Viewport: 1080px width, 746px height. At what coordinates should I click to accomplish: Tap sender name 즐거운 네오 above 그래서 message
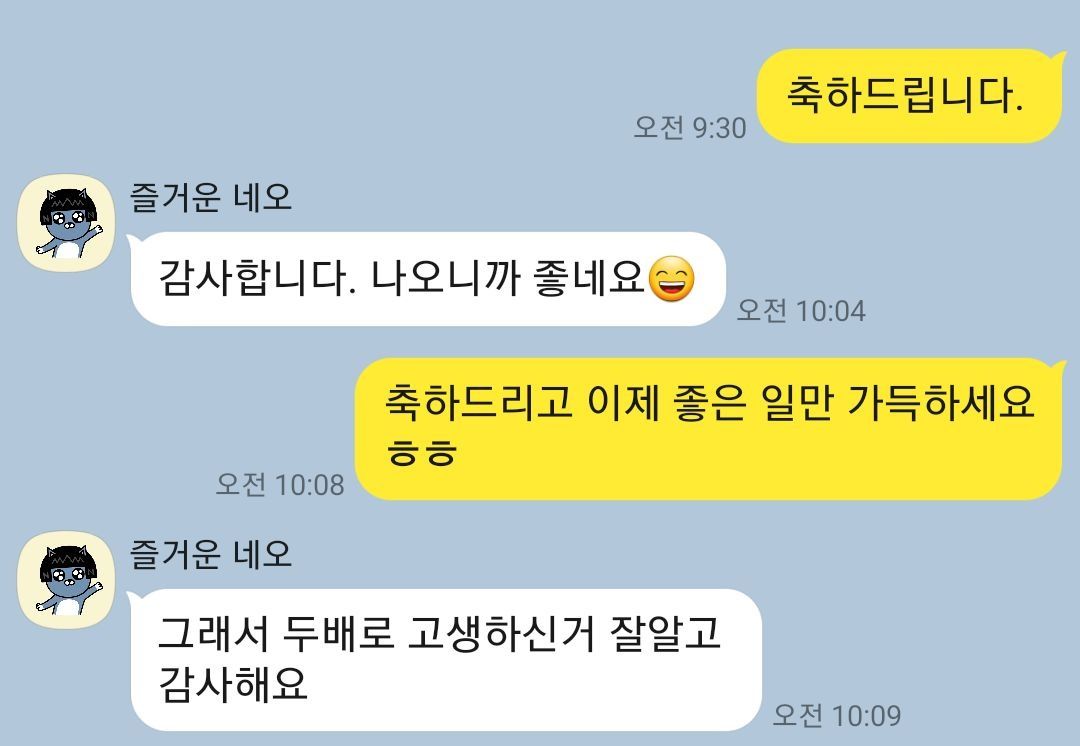211,555
